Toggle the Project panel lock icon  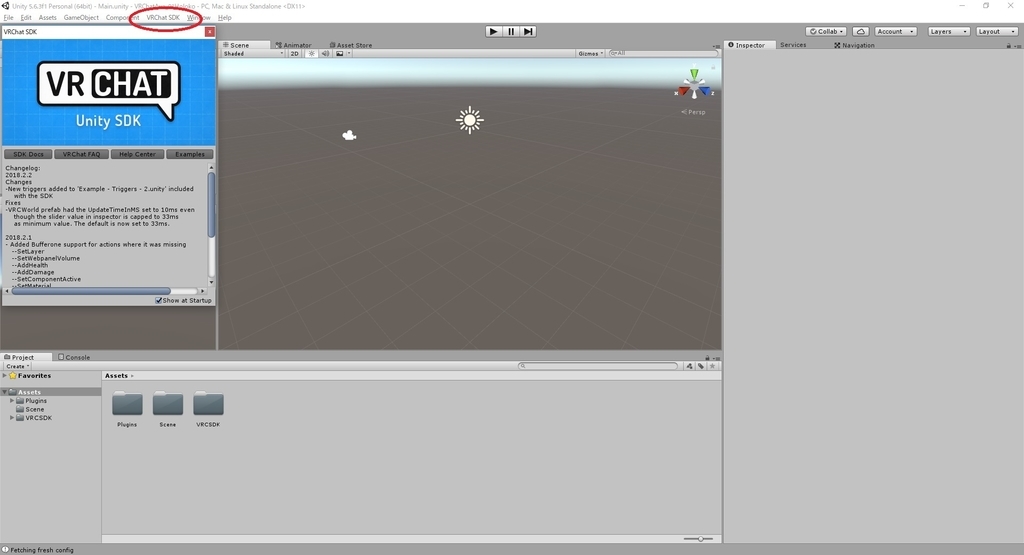point(707,358)
